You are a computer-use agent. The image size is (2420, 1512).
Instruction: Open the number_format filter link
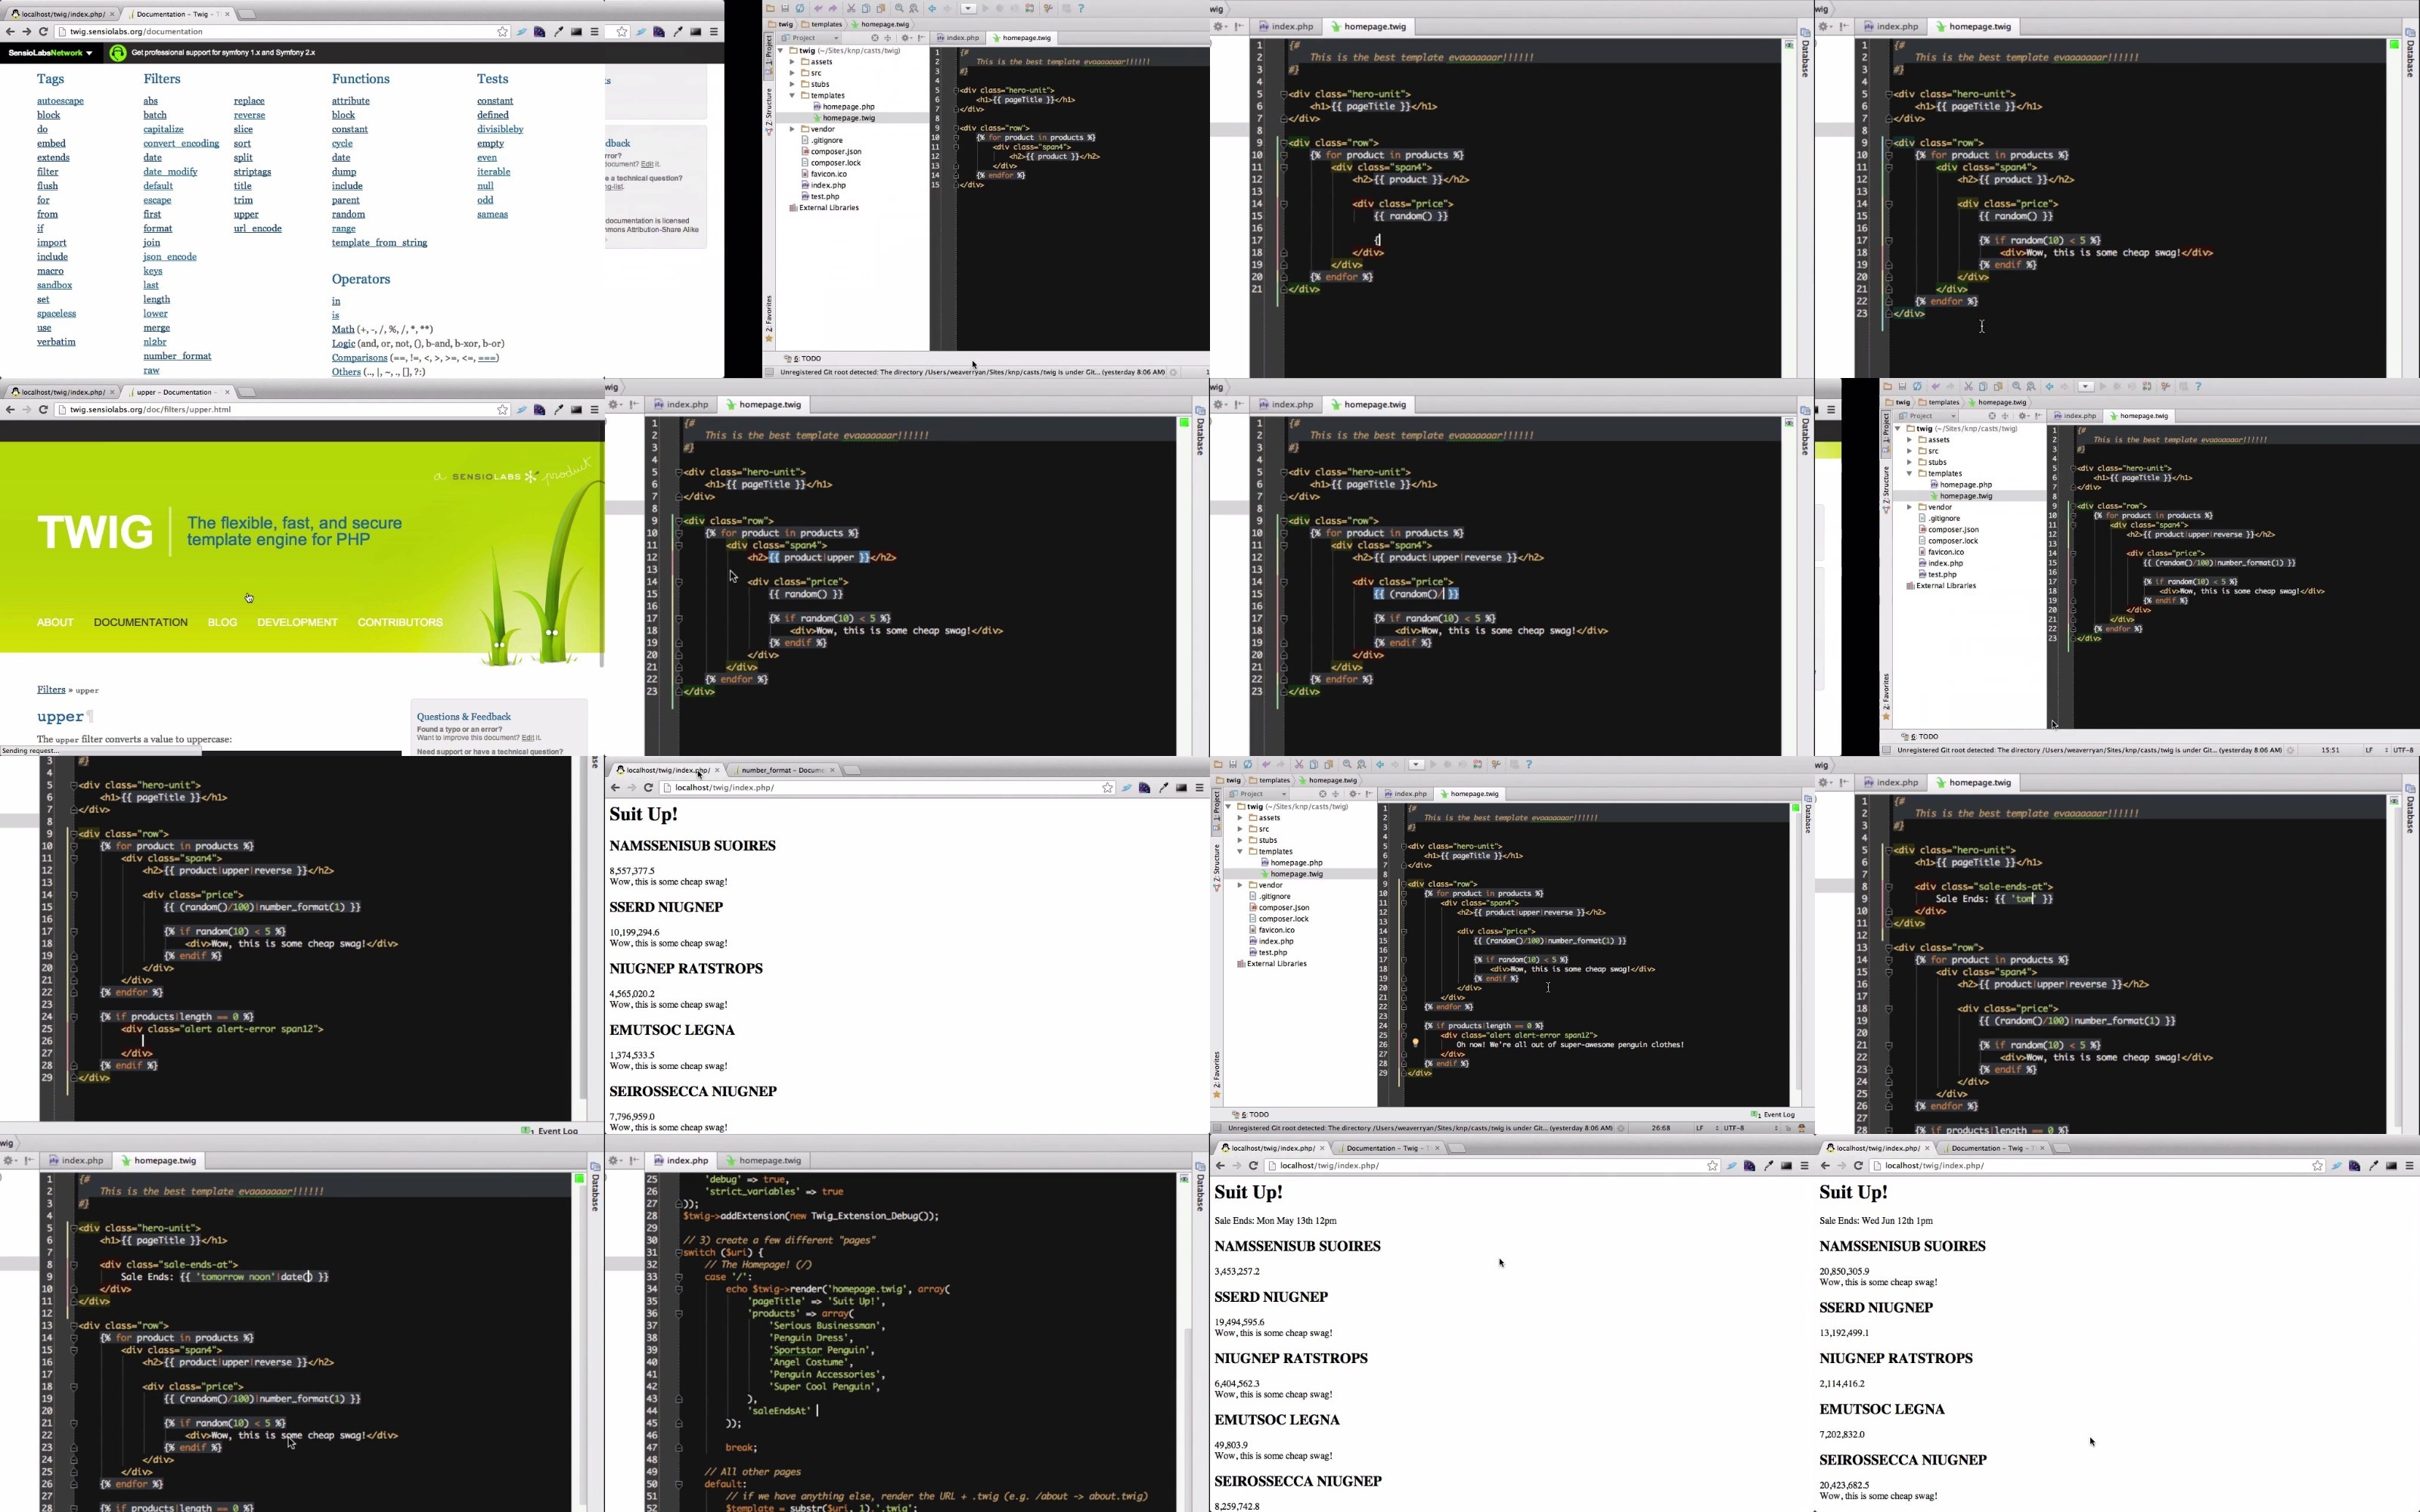click(x=177, y=357)
